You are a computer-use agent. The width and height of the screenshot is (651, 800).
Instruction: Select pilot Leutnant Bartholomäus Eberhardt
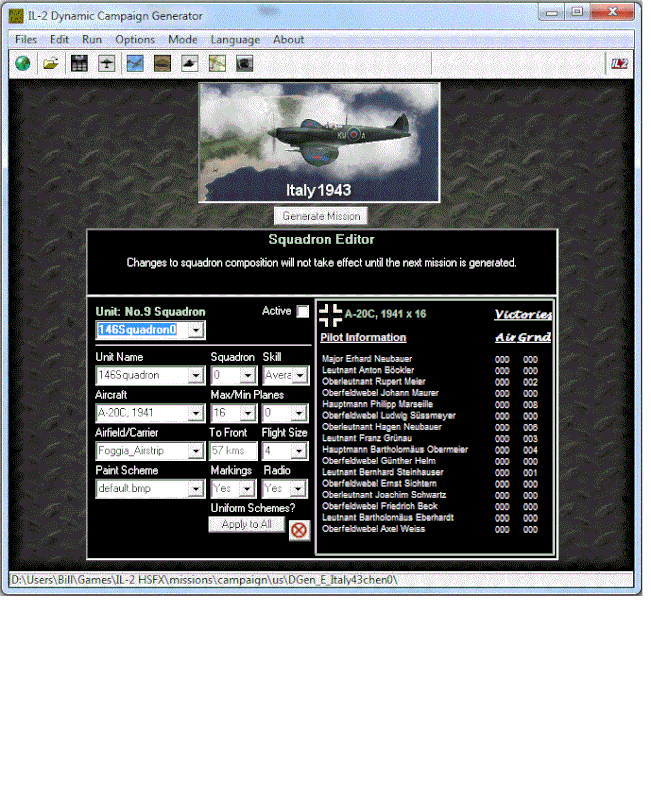[388, 517]
